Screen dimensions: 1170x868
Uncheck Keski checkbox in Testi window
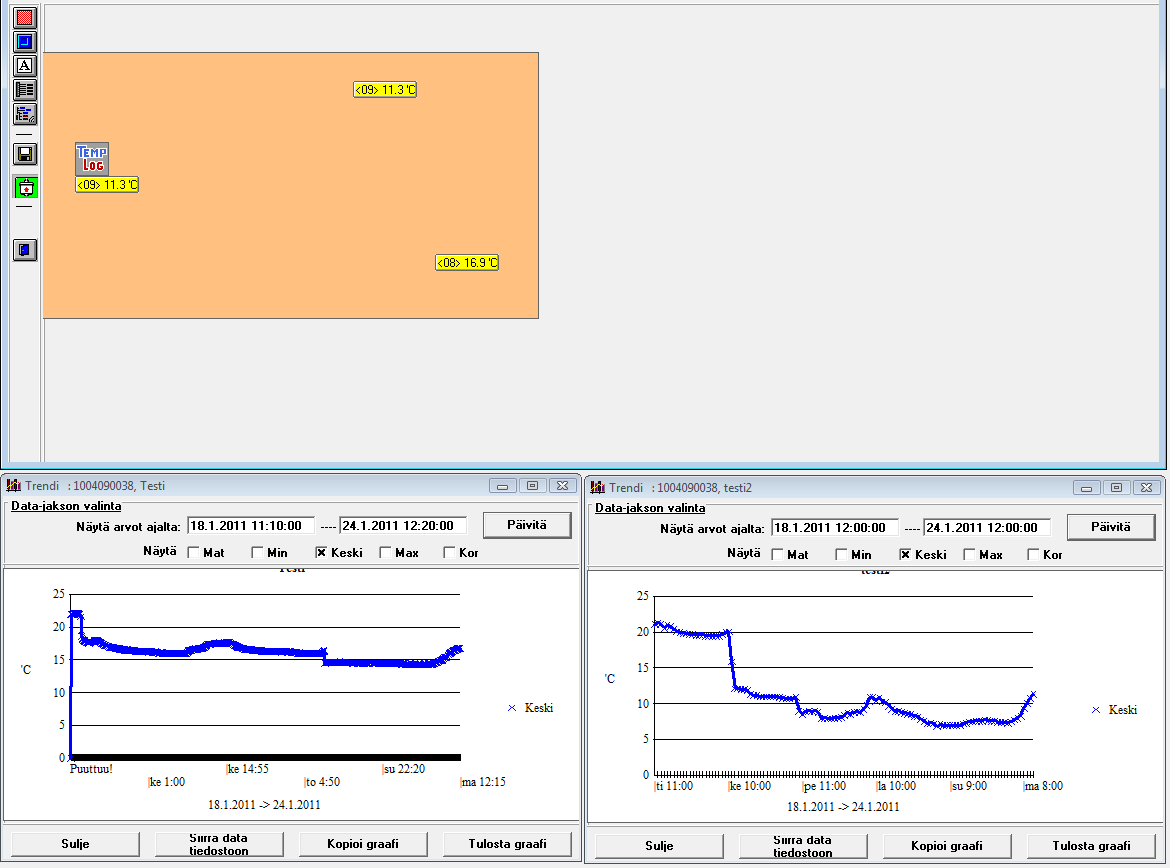pyautogui.click(x=321, y=552)
